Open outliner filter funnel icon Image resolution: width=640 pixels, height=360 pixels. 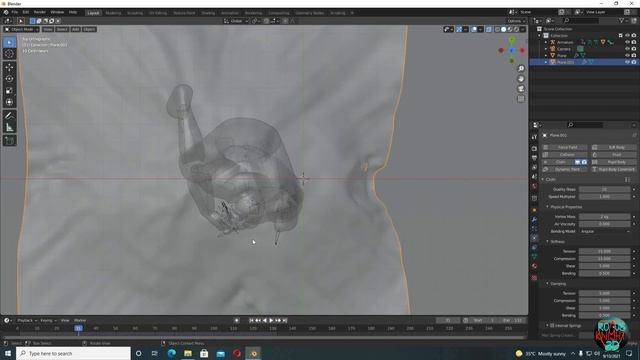pyautogui.click(x=622, y=20)
